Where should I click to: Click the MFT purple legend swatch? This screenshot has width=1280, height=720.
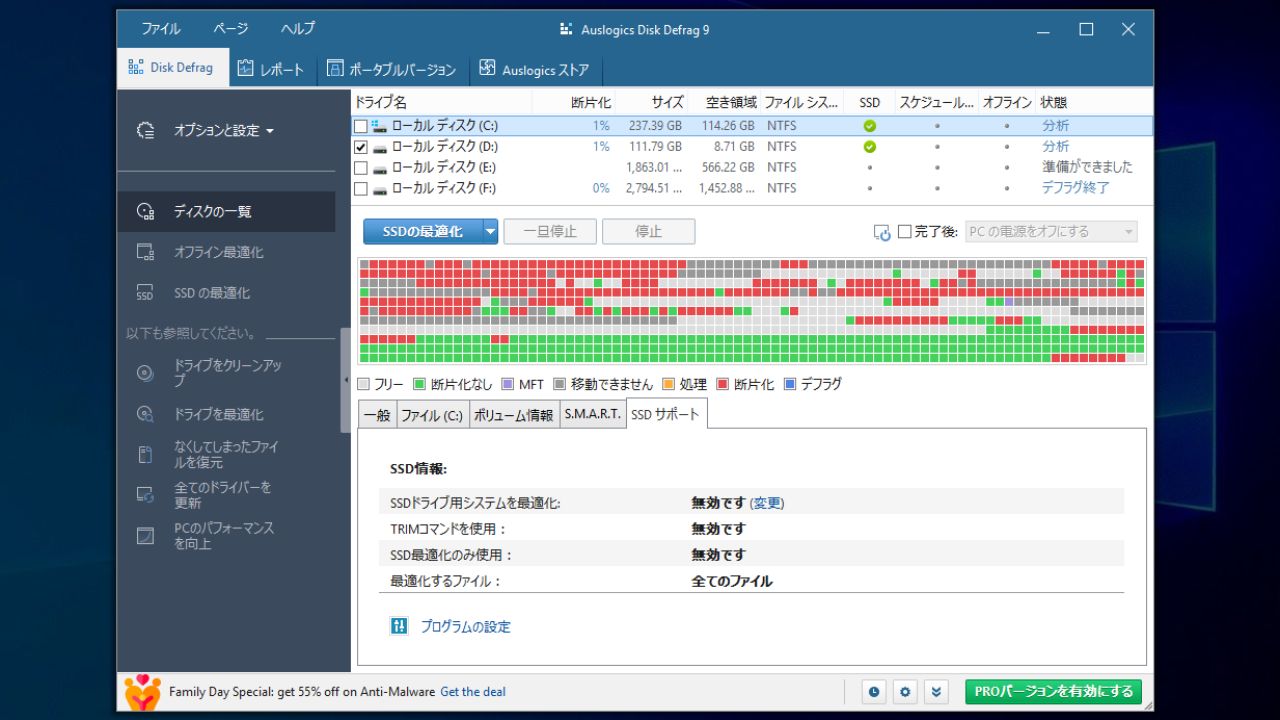pos(507,384)
